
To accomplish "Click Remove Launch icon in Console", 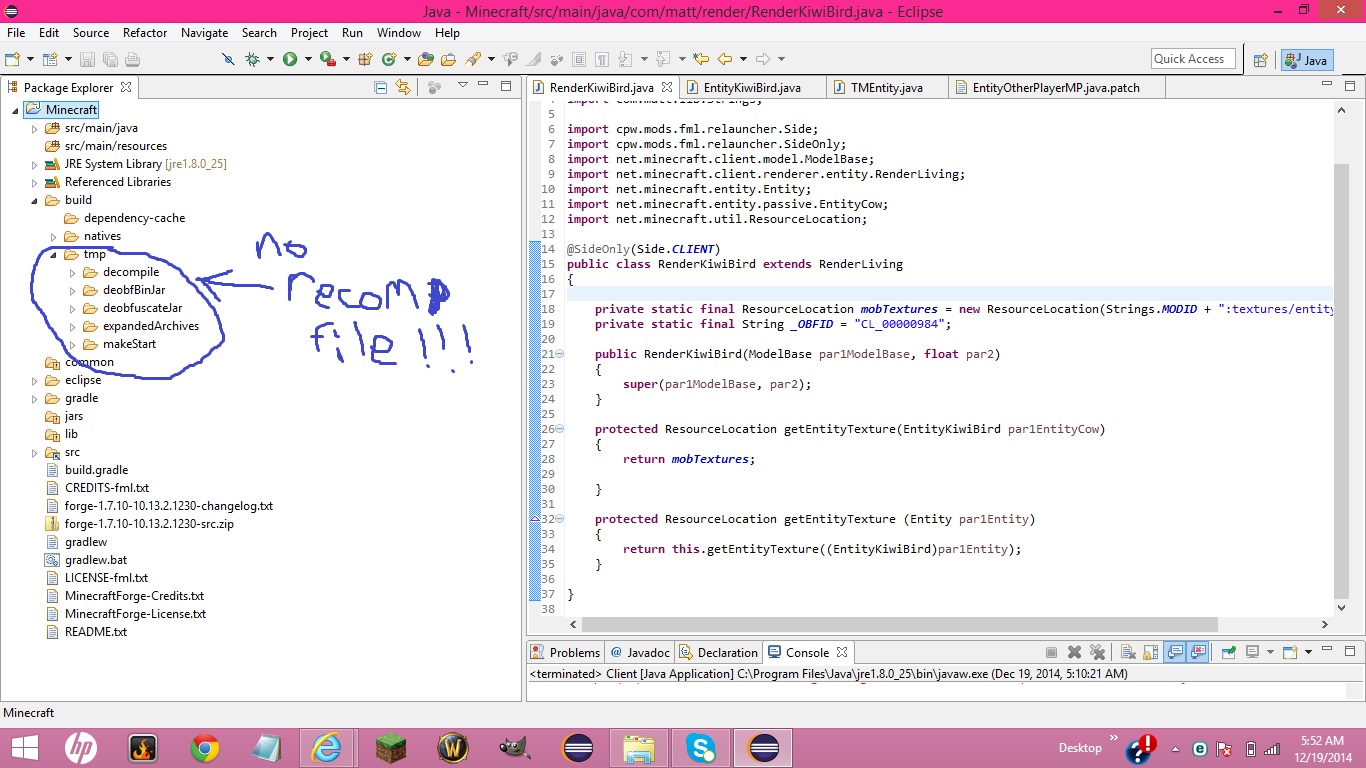I will pos(1074,652).
